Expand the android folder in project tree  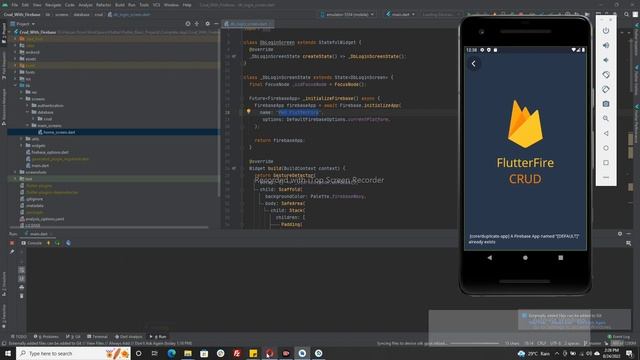click(x=16, y=52)
